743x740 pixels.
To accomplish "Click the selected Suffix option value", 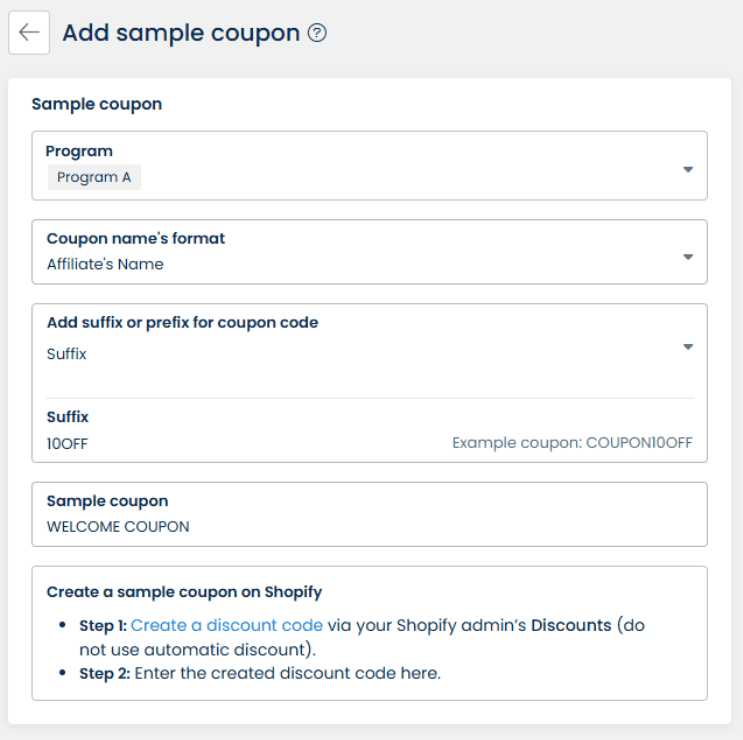I will click(67, 354).
